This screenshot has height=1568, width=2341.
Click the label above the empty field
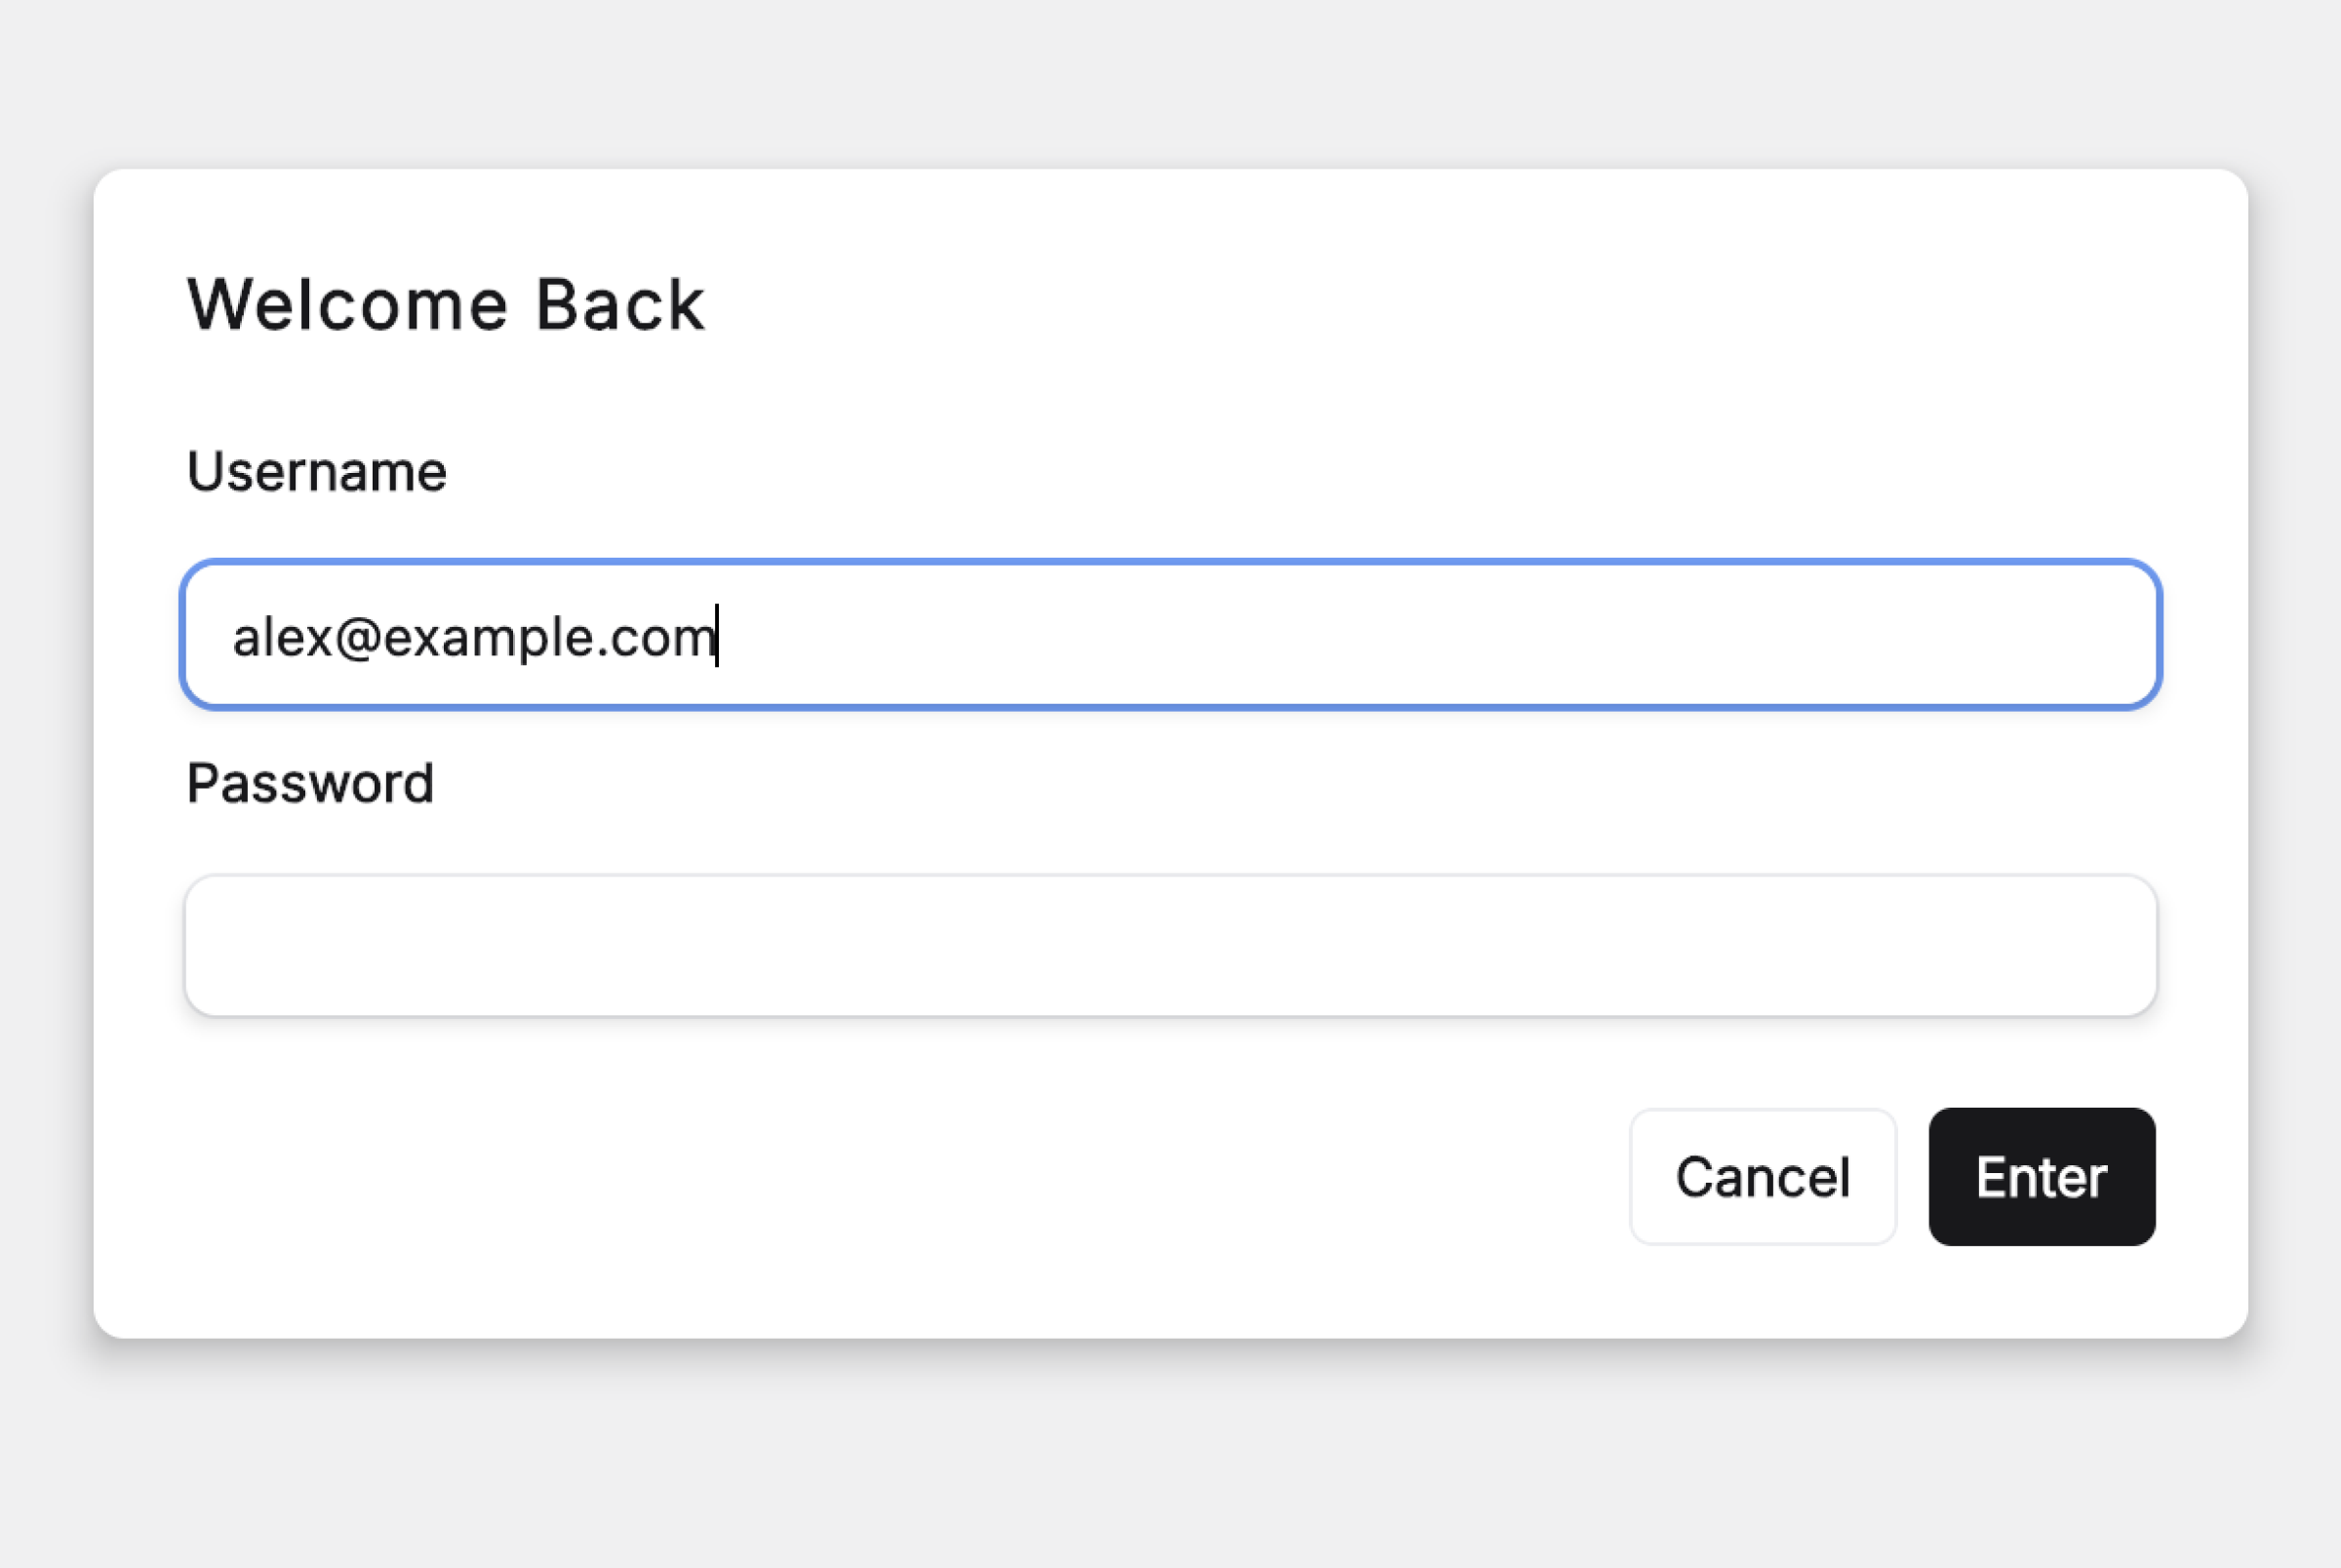tap(310, 783)
